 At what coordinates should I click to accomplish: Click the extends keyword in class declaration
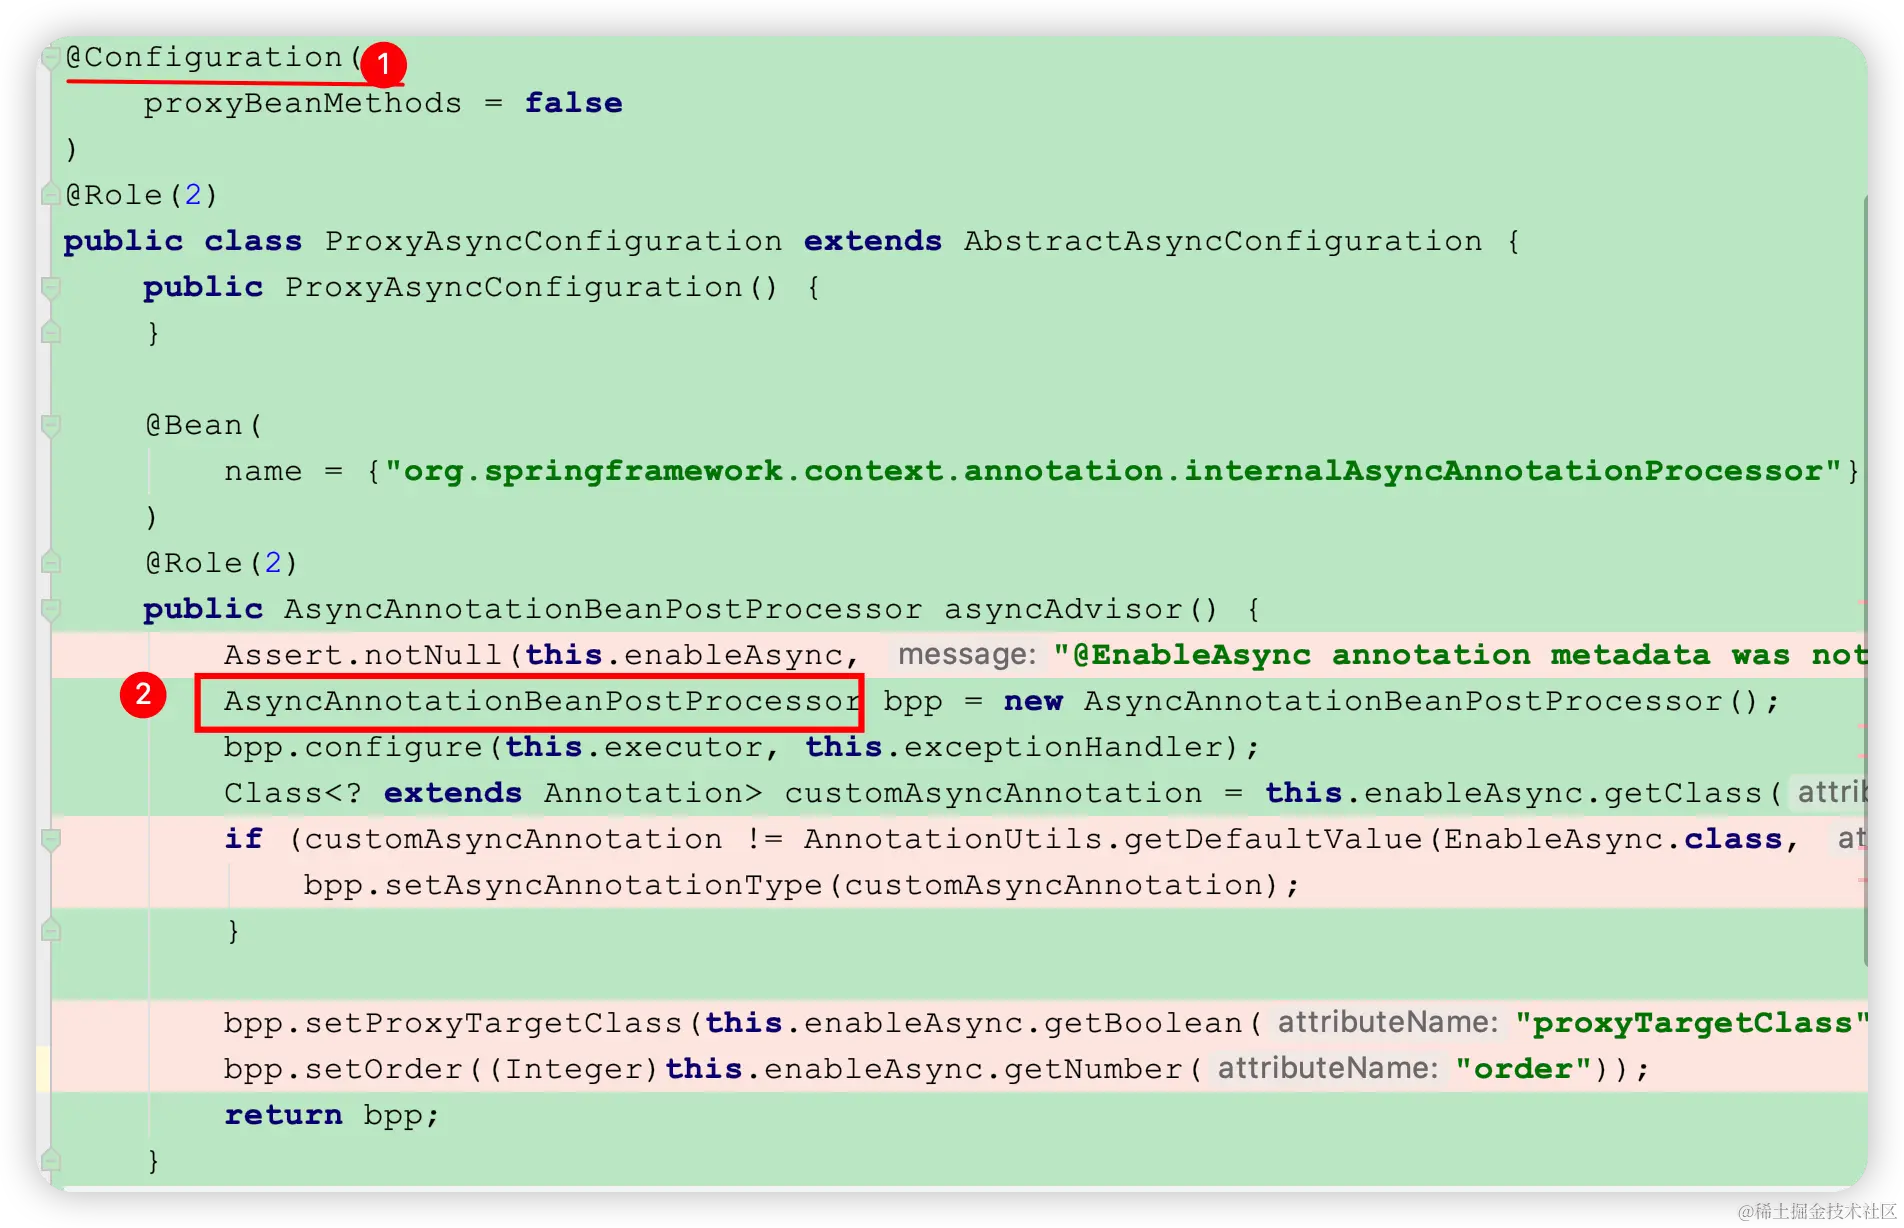pos(873,241)
